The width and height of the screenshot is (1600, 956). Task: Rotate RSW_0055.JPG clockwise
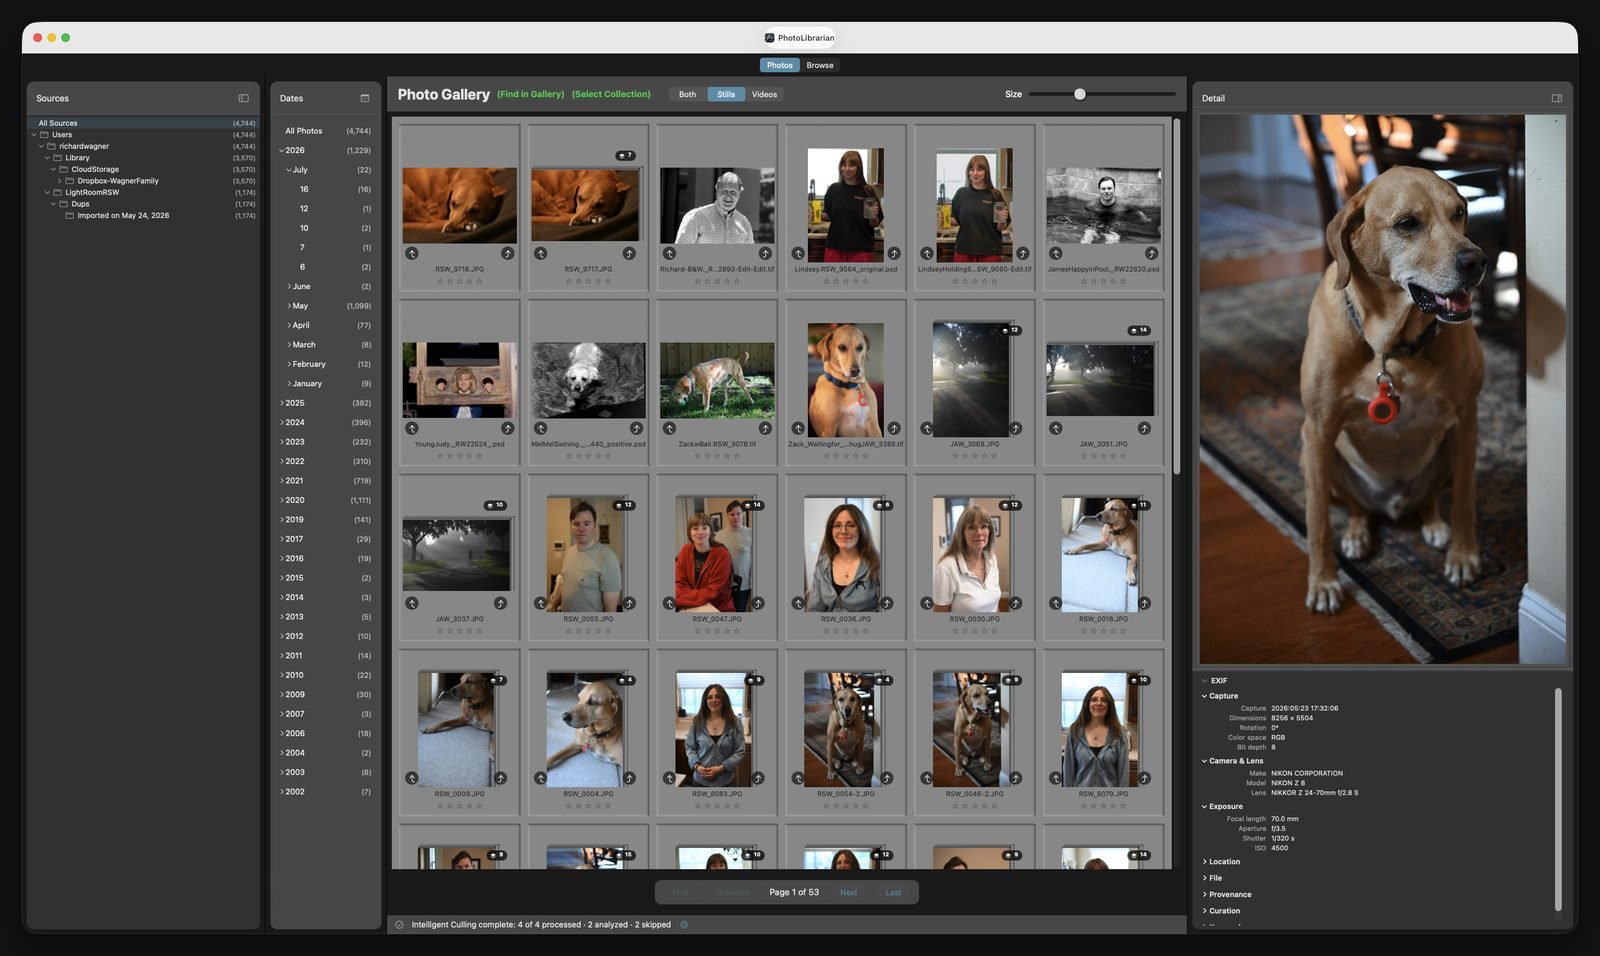(x=629, y=603)
